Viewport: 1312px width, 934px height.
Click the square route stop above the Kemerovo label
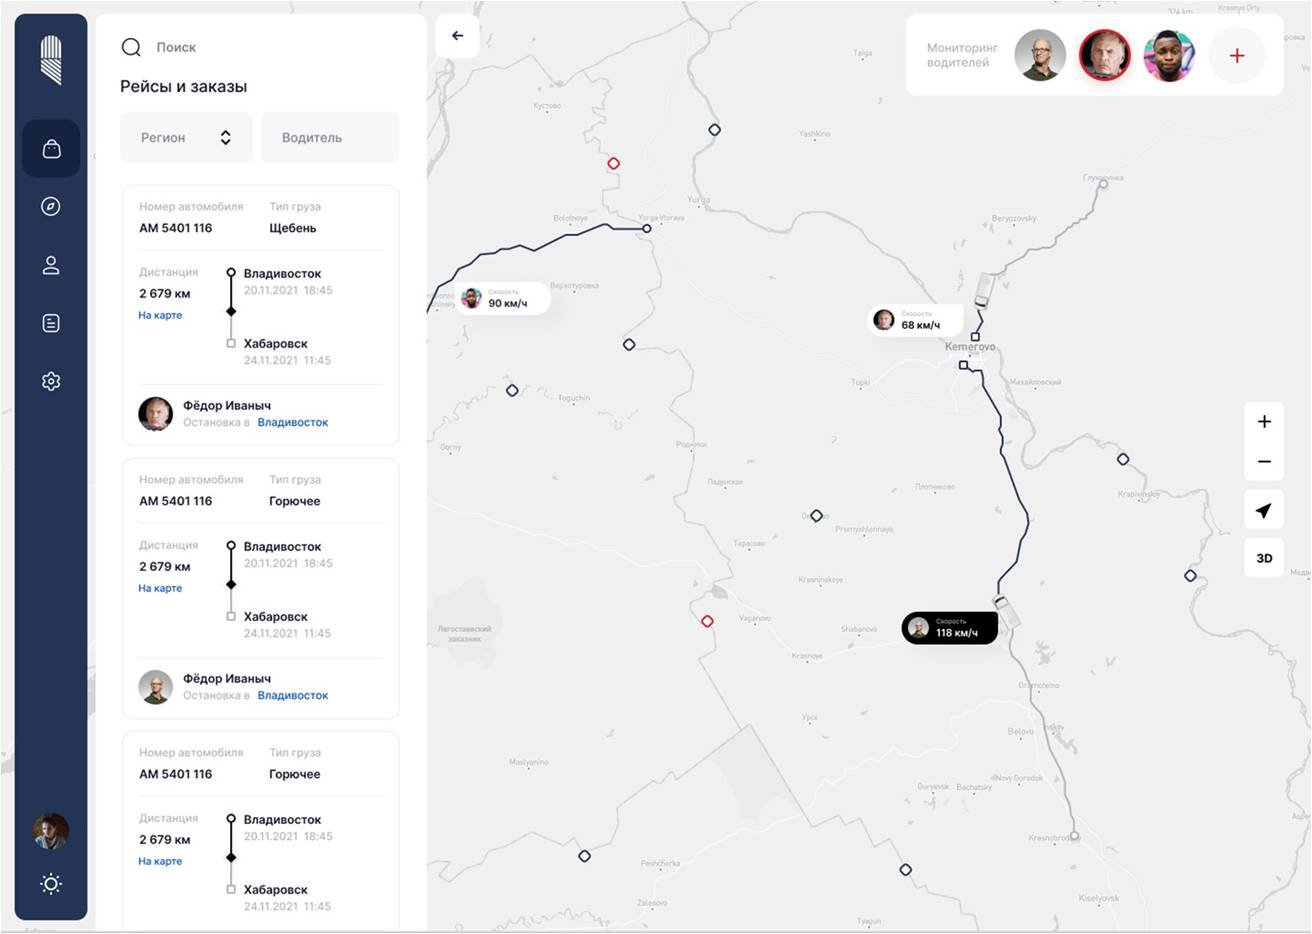(975, 337)
